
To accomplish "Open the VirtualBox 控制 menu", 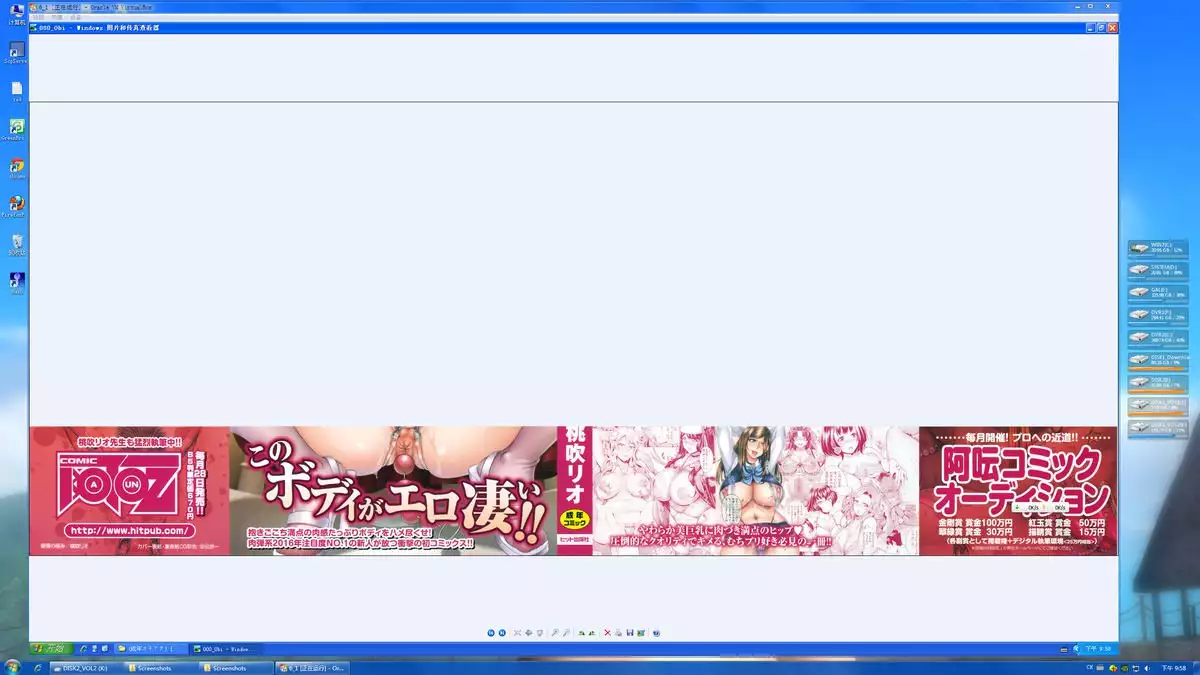I will pyautogui.click(x=38, y=17).
